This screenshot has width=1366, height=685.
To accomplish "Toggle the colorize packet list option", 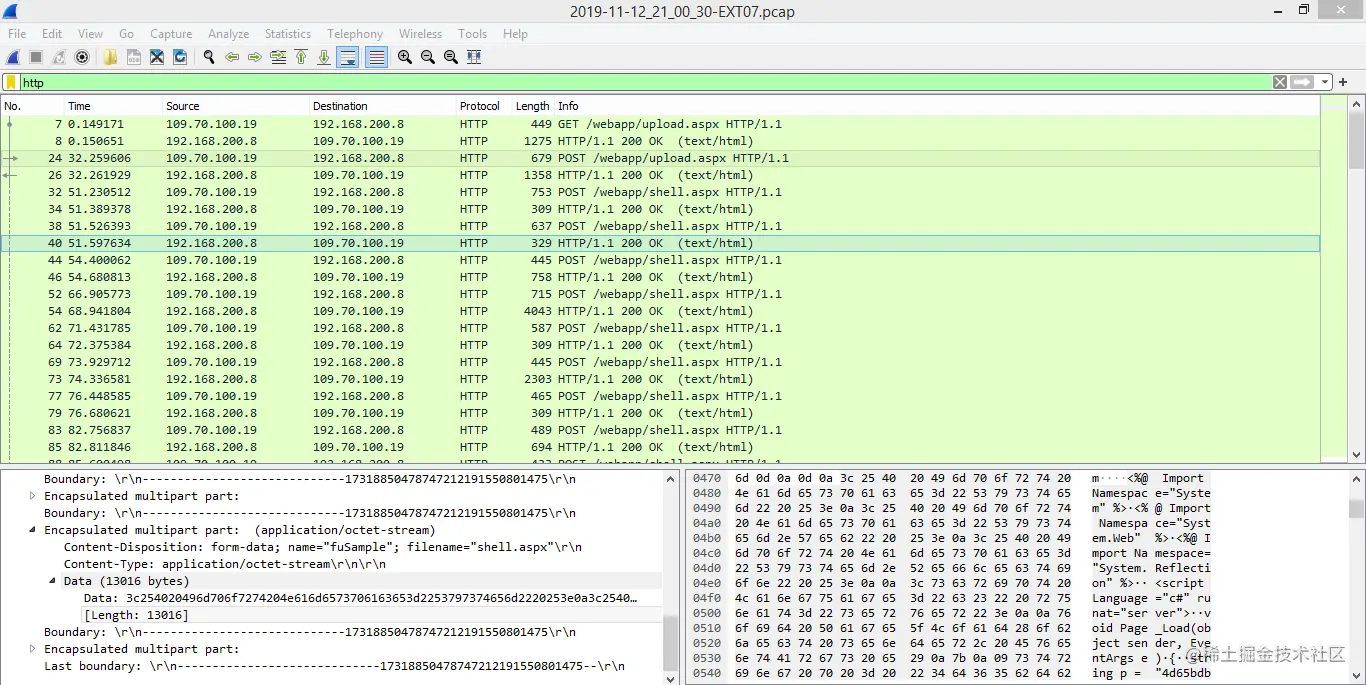I will click(x=375, y=57).
